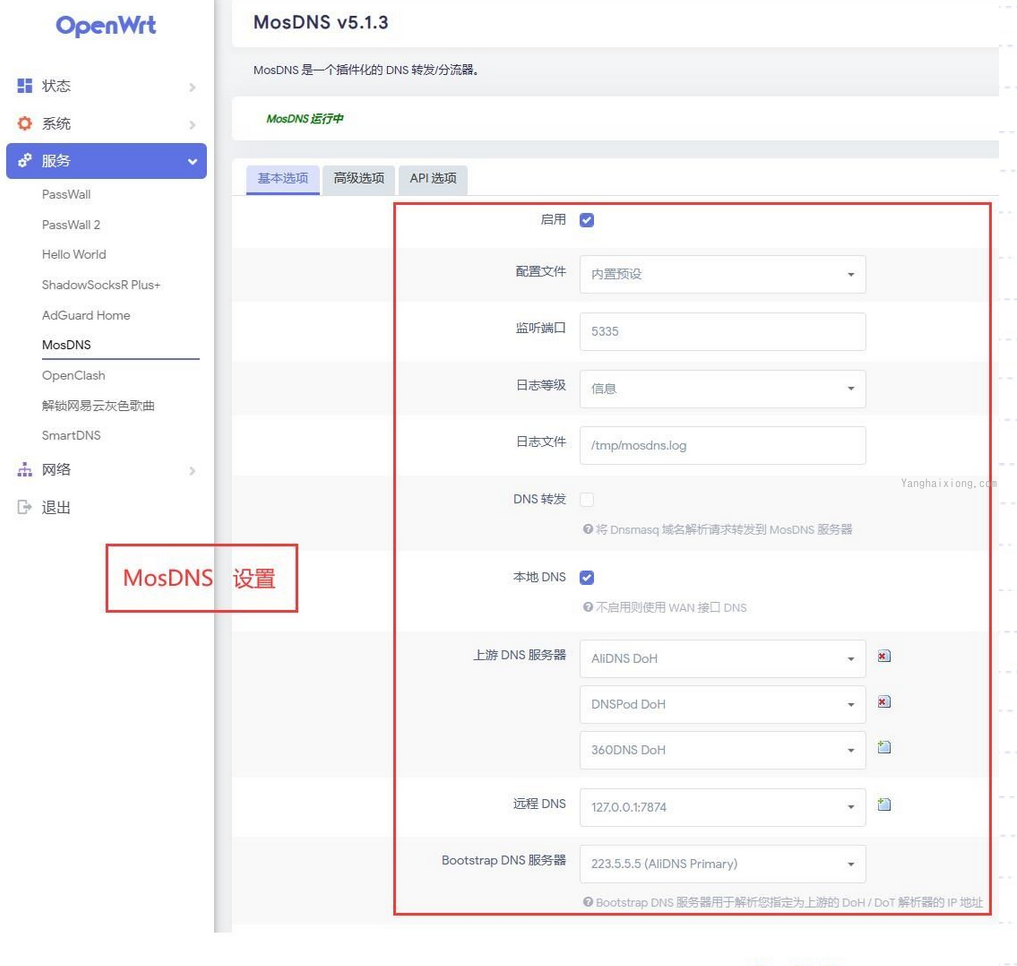Add another remote DNS entry
The image size is (1017, 966).
(x=884, y=805)
